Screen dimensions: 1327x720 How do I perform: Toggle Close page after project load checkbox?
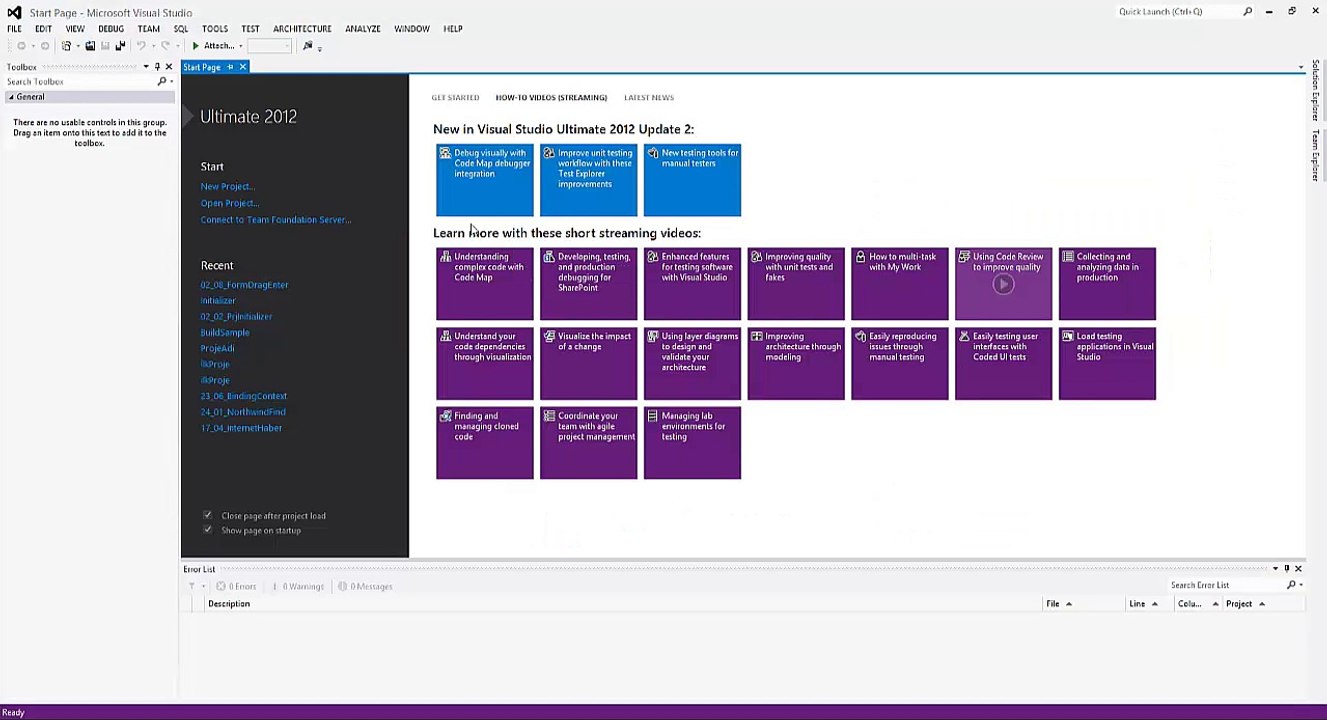click(x=207, y=516)
